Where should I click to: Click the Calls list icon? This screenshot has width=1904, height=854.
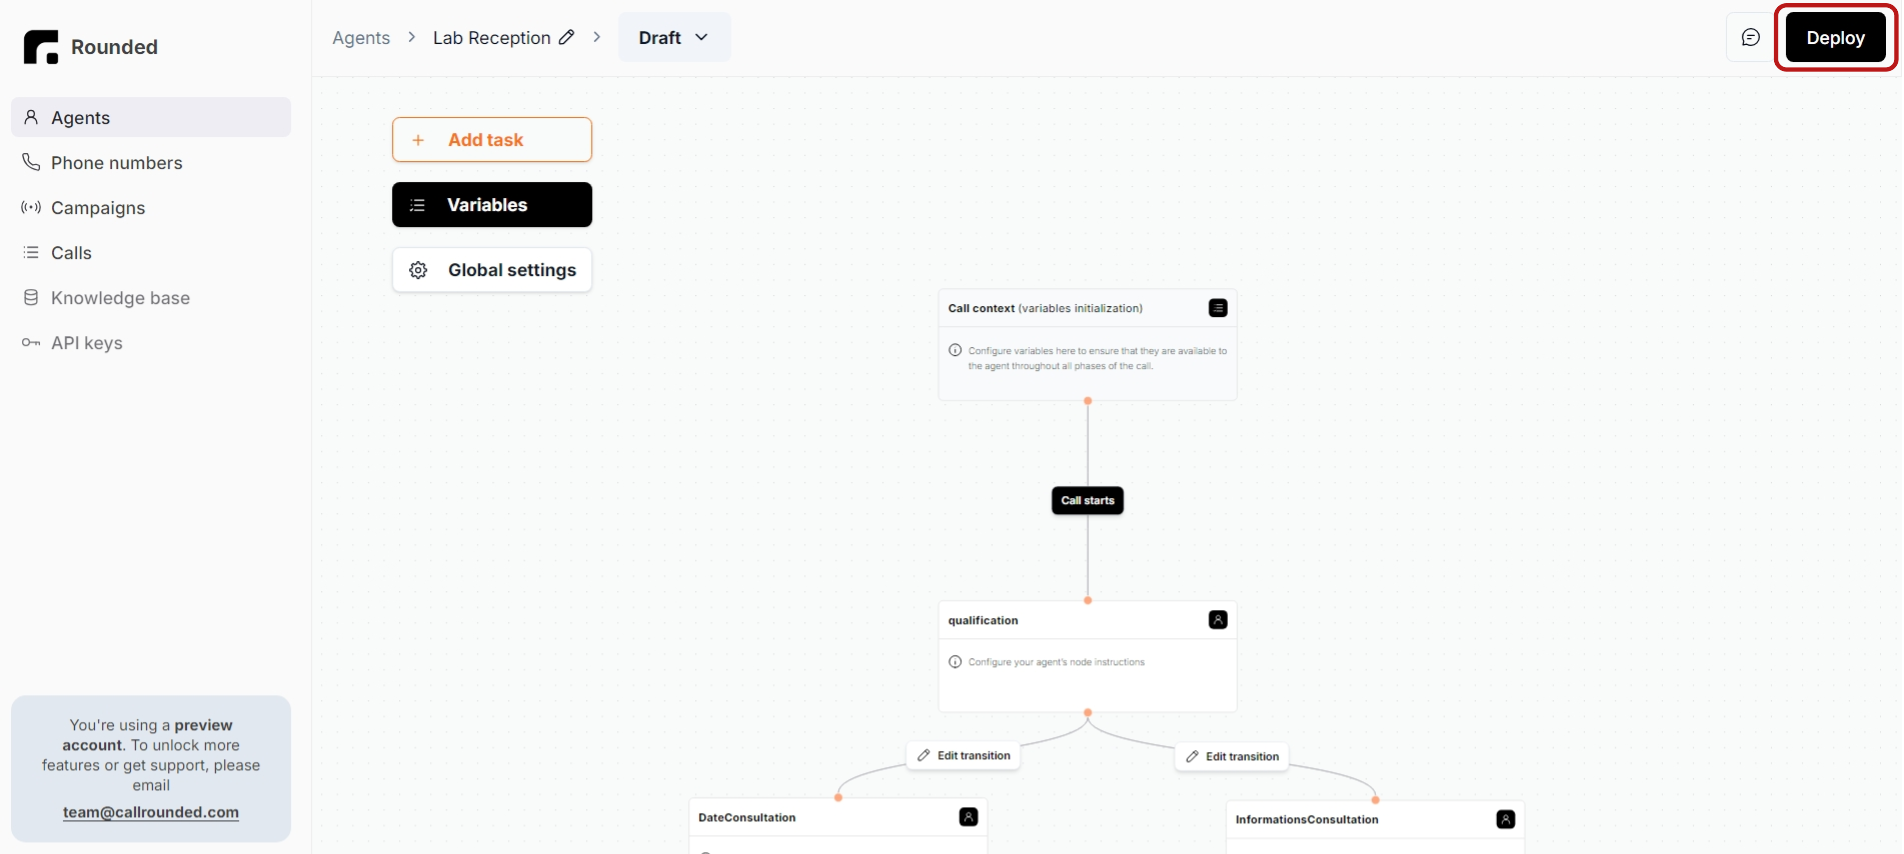31,252
